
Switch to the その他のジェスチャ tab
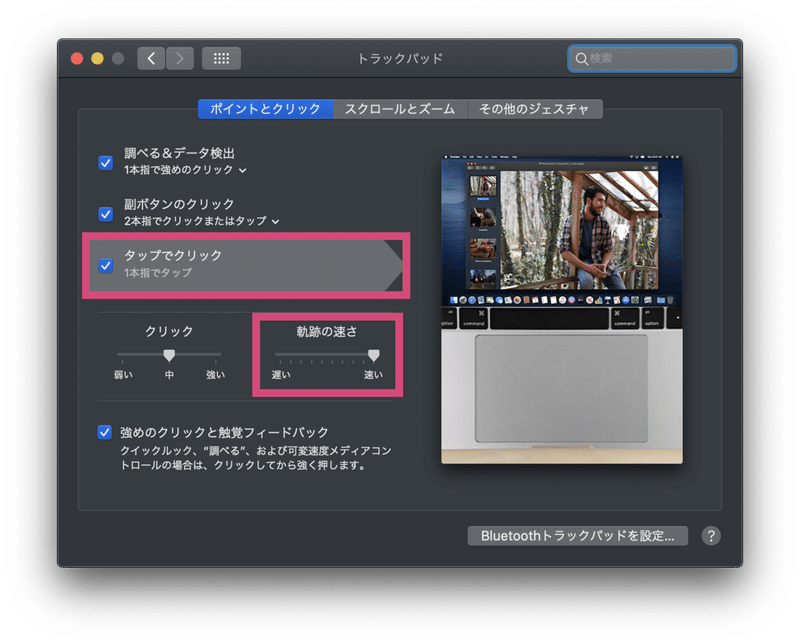coord(535,107)
